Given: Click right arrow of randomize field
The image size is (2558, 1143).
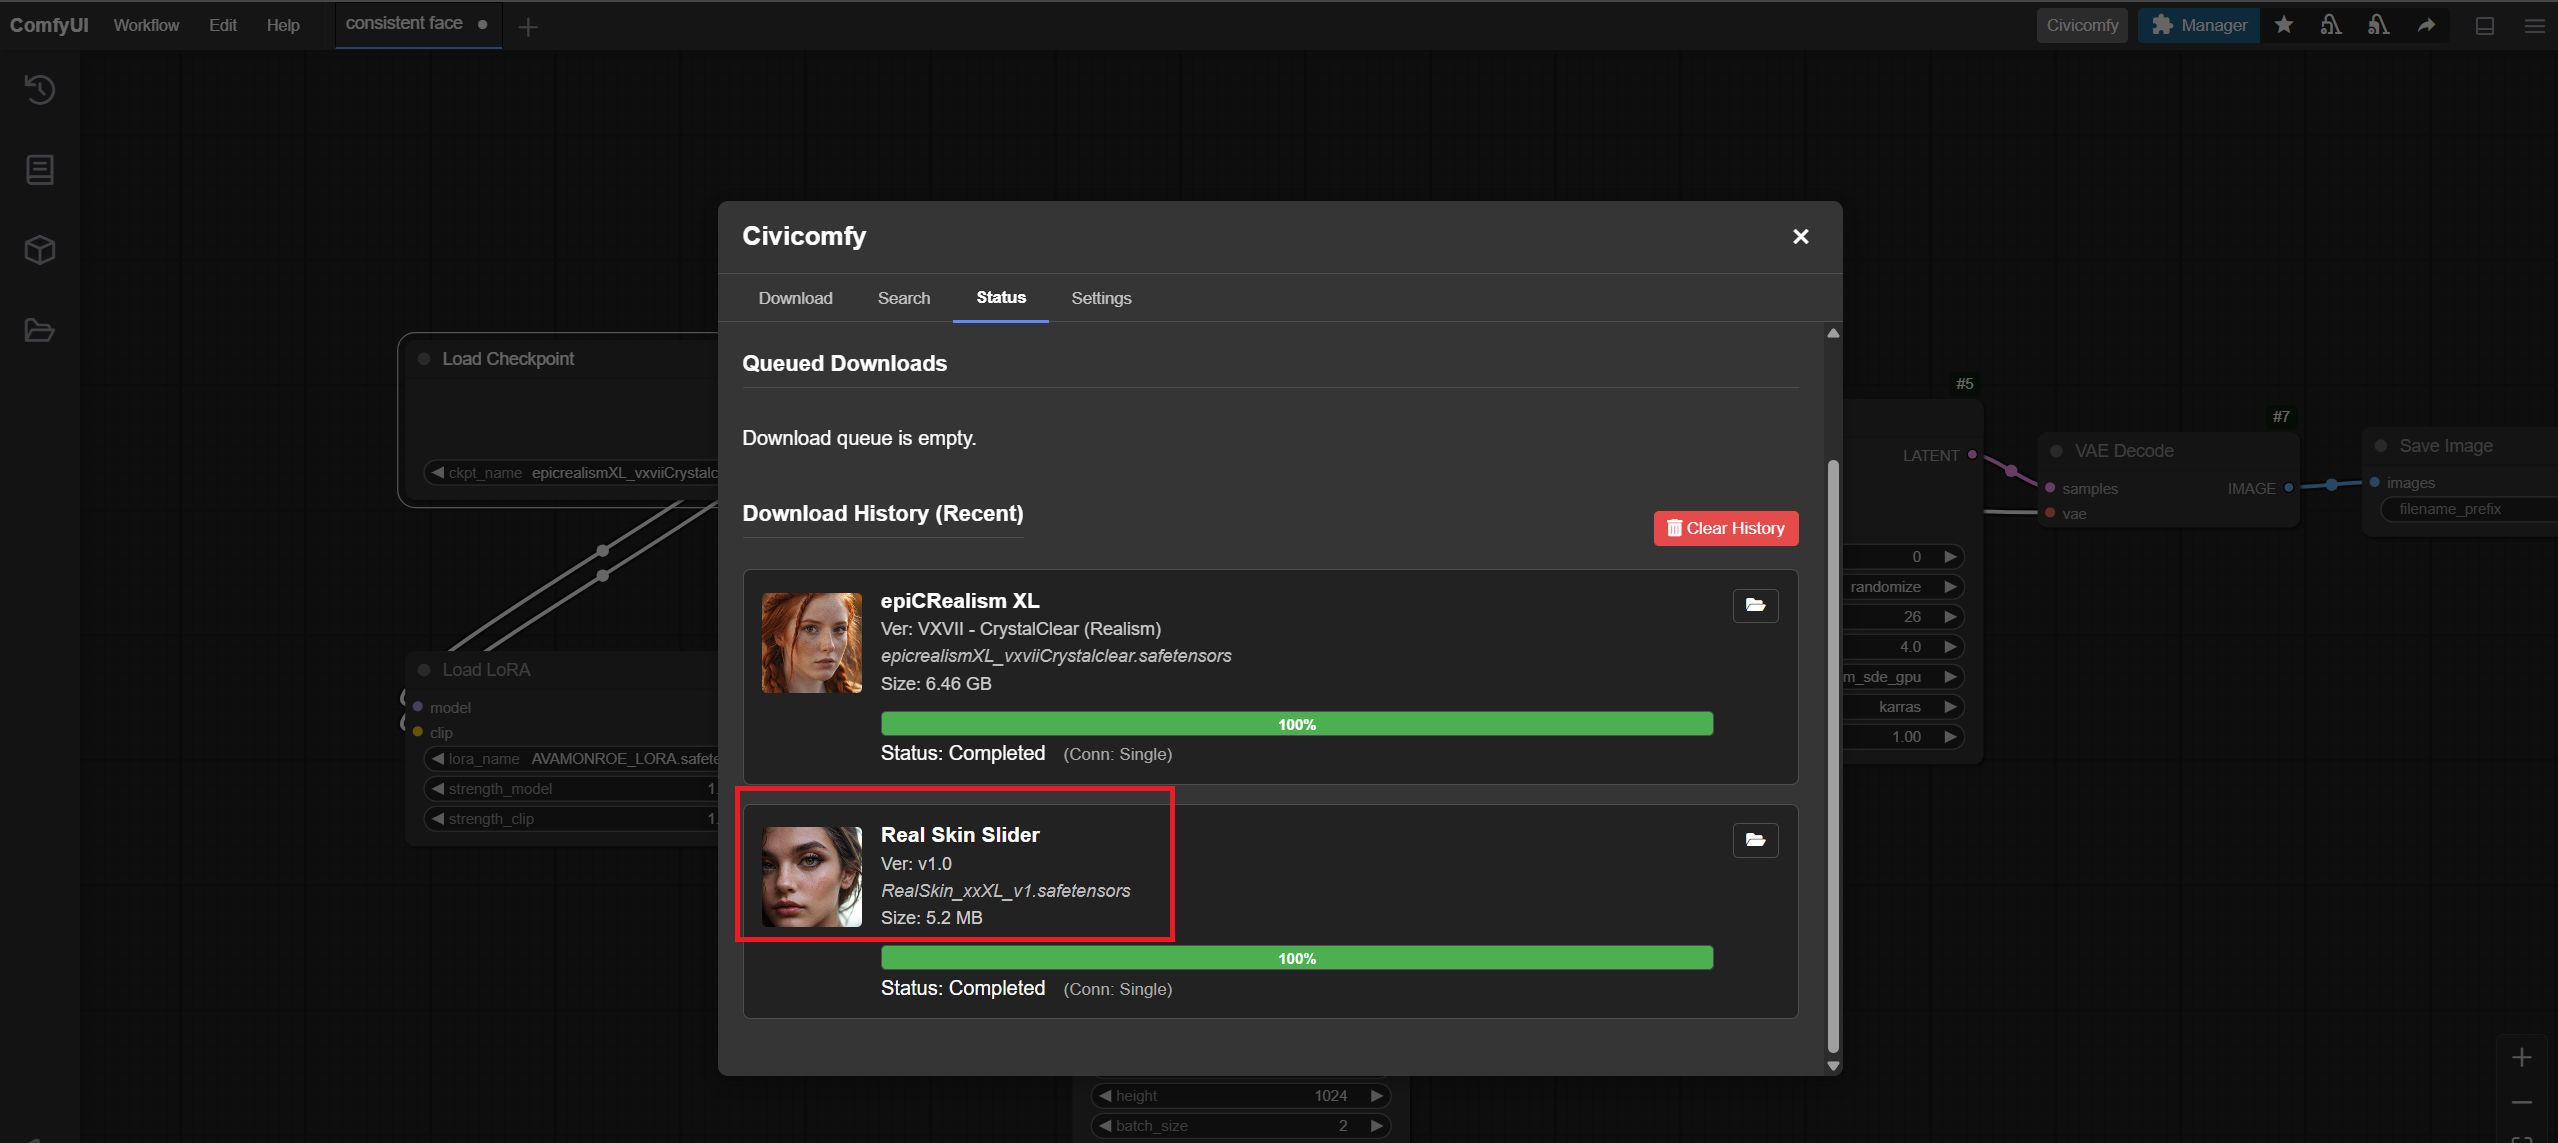Looking at the screenshot, I should coord(1950,587).
